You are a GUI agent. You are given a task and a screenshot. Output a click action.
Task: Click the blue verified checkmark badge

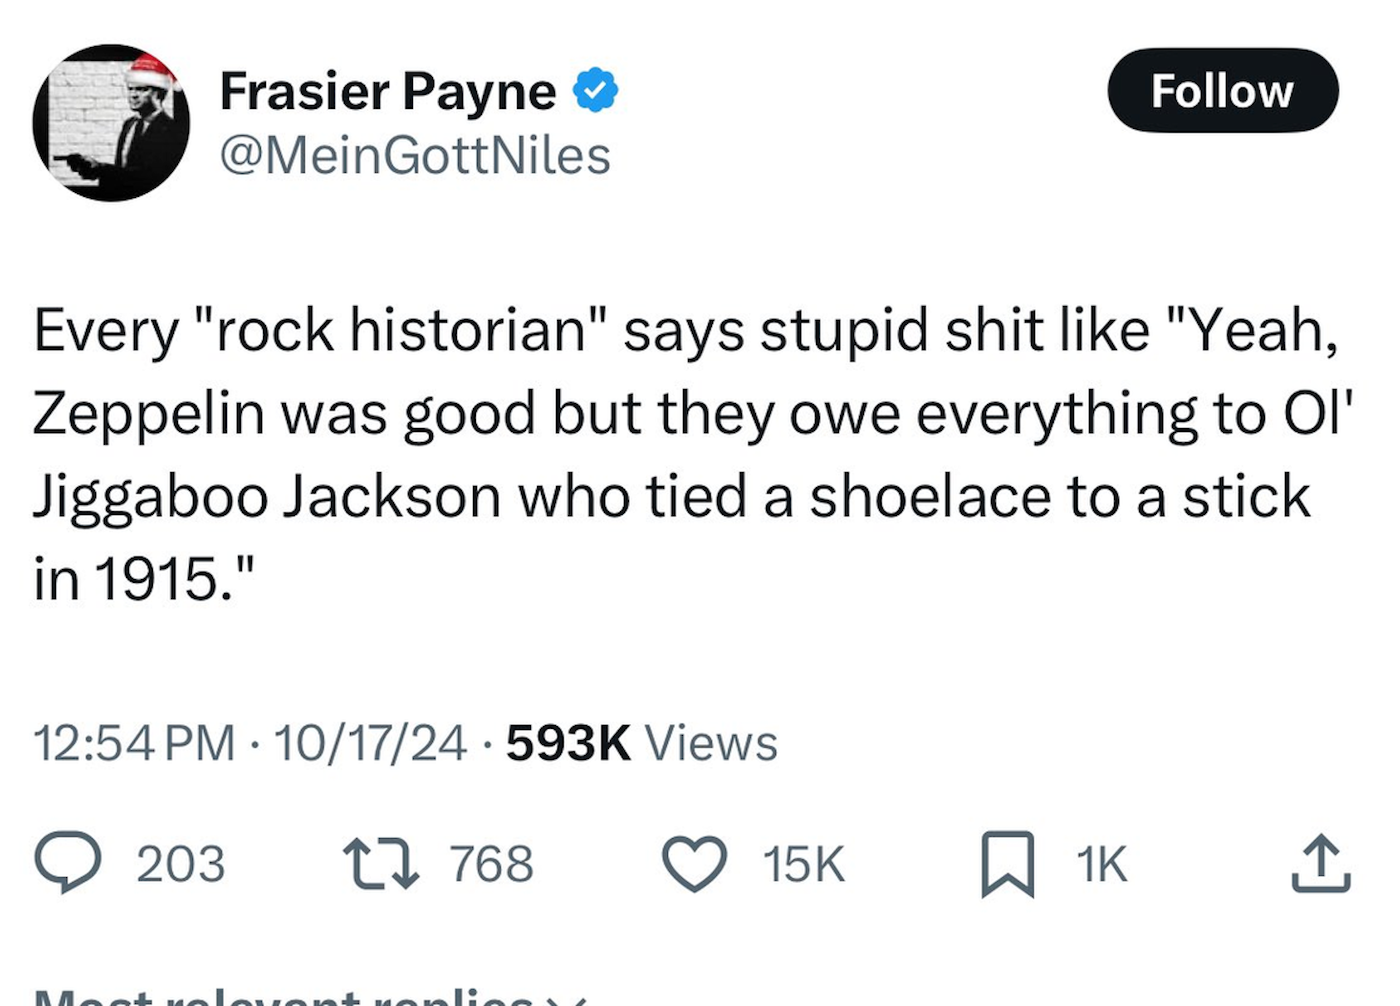point(595,91)
